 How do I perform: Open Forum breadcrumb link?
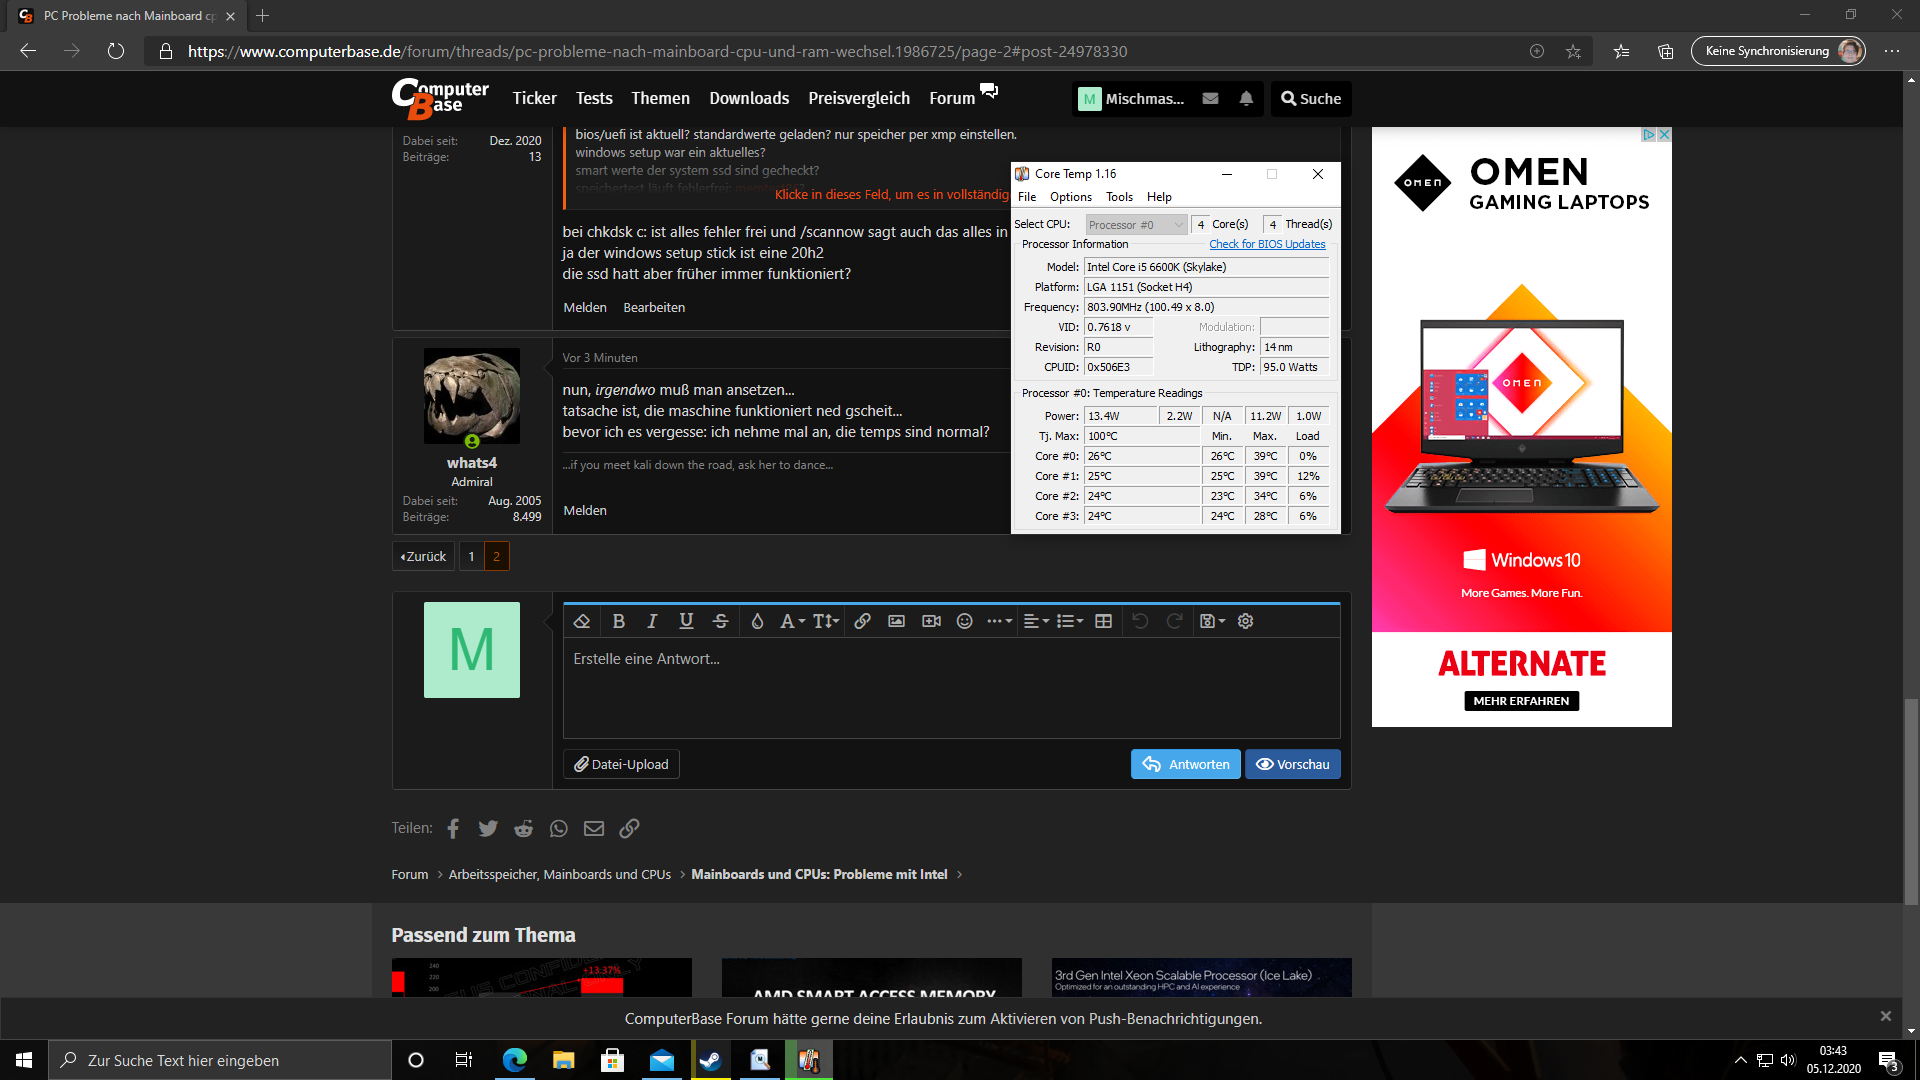click(x=409, y=874)
